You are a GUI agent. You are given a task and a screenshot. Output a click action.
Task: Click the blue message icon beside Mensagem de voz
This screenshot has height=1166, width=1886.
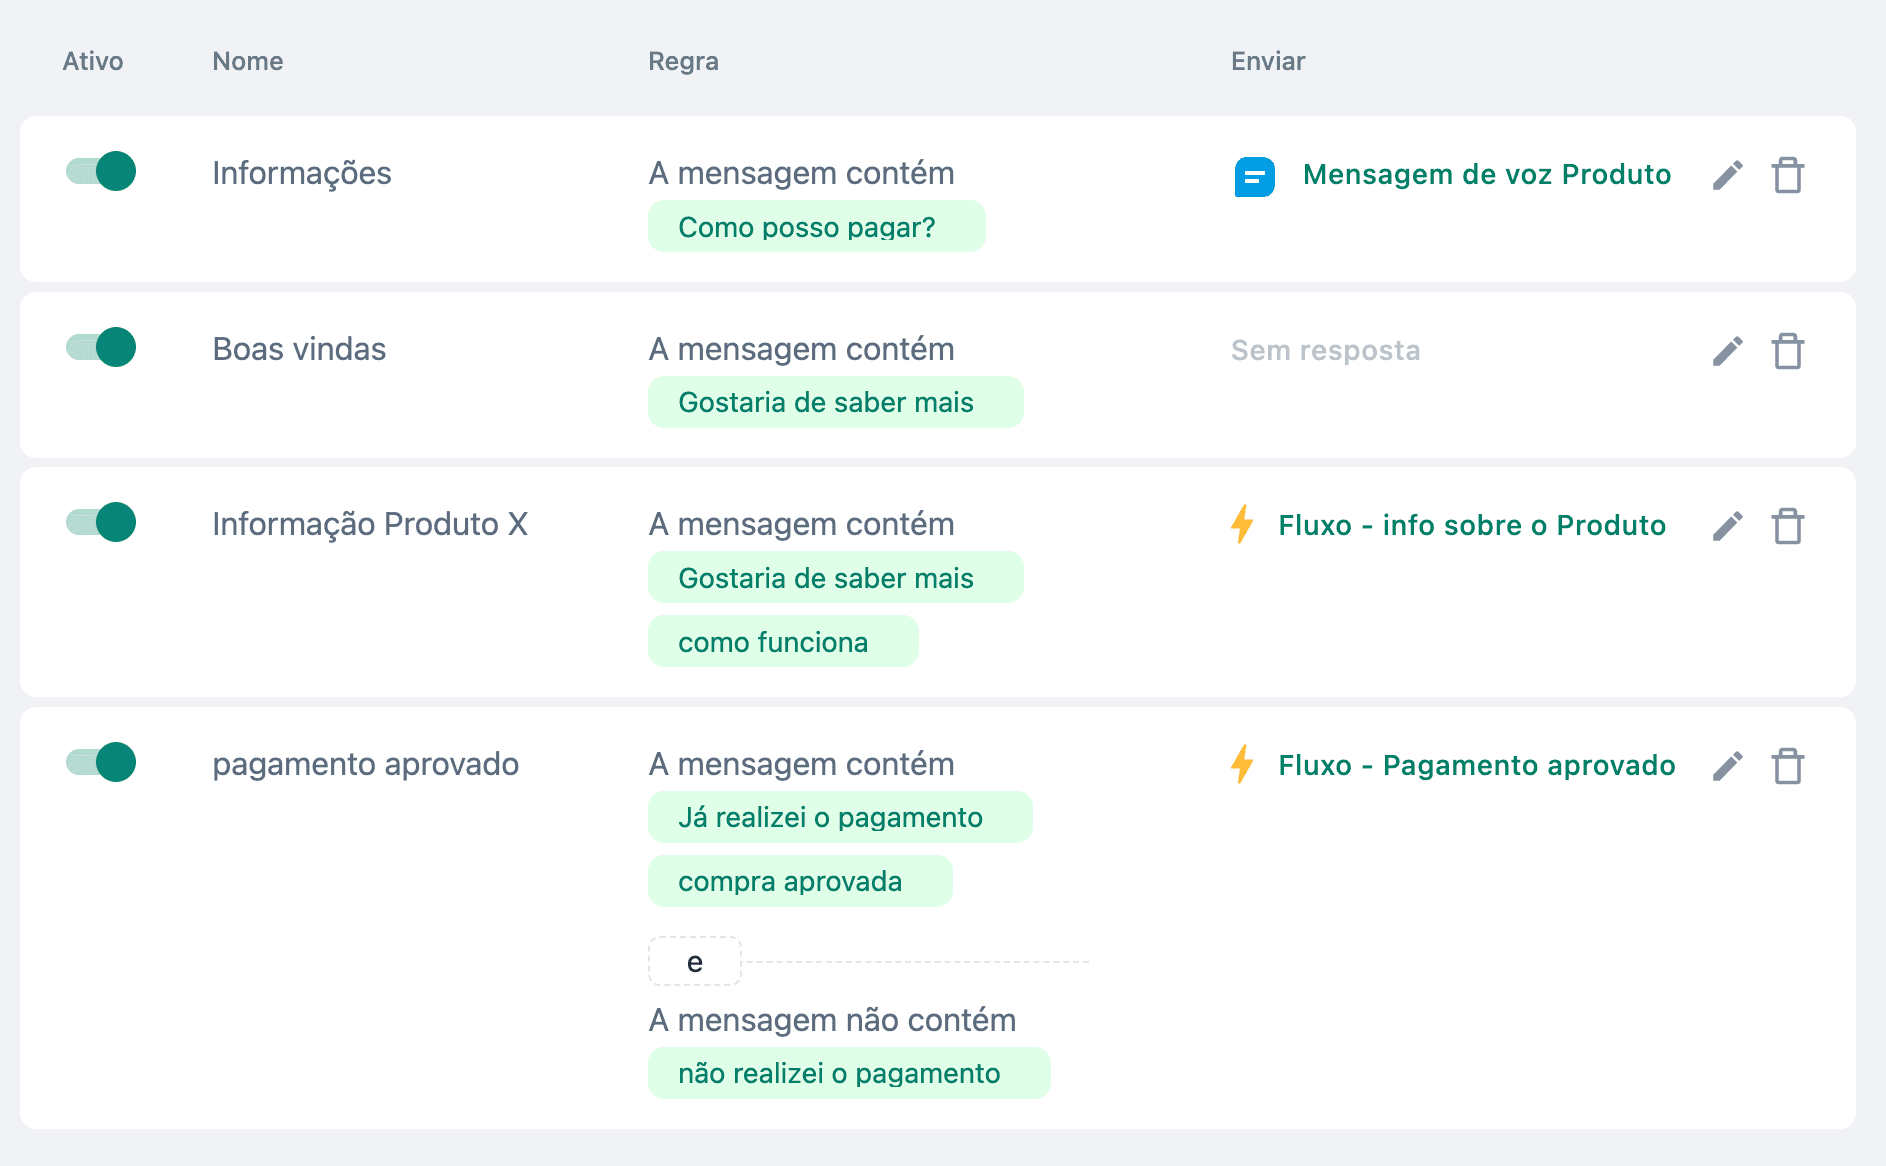coord(1254,177)
